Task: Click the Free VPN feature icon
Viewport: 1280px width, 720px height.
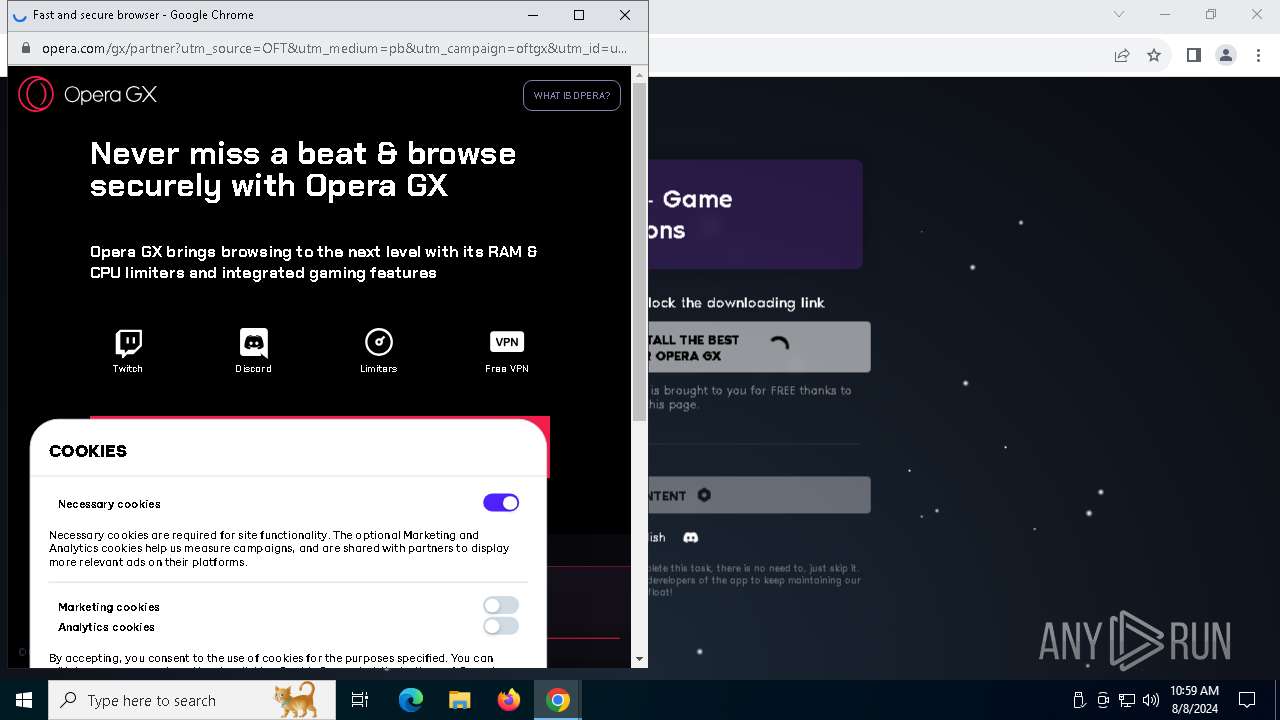Action: [507, 342]
